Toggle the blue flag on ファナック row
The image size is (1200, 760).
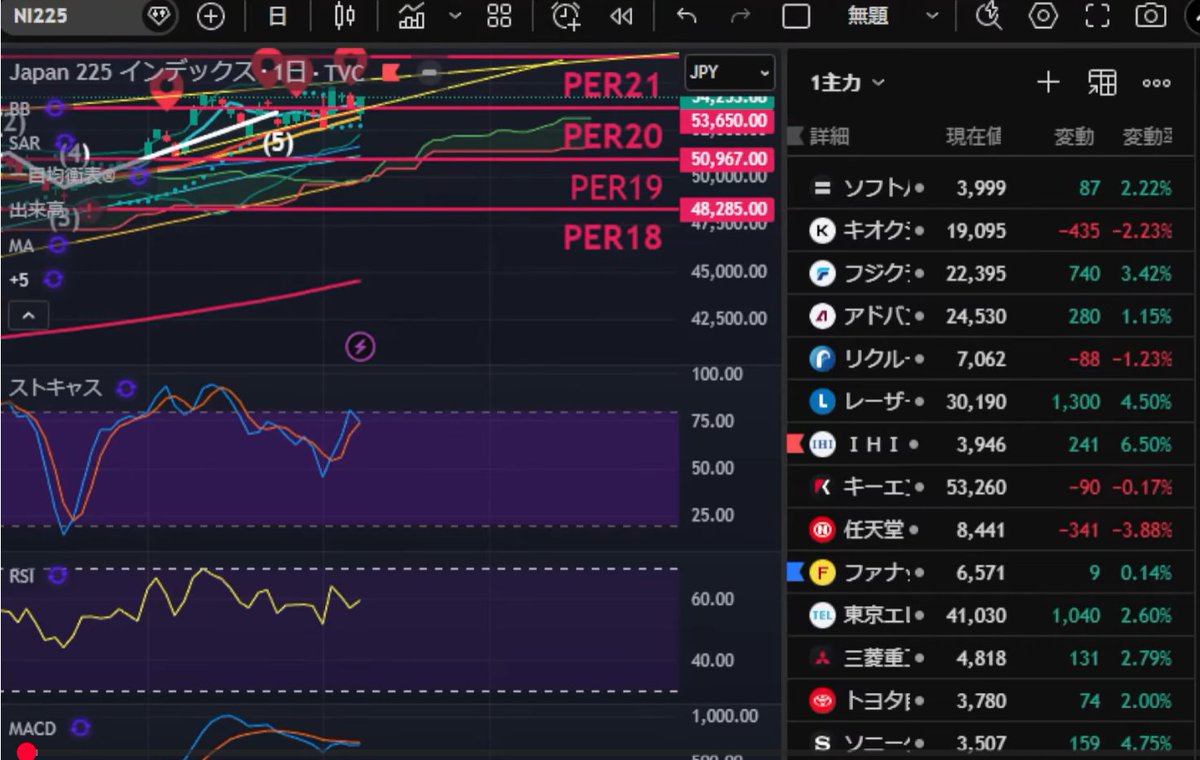coord(796,573)
